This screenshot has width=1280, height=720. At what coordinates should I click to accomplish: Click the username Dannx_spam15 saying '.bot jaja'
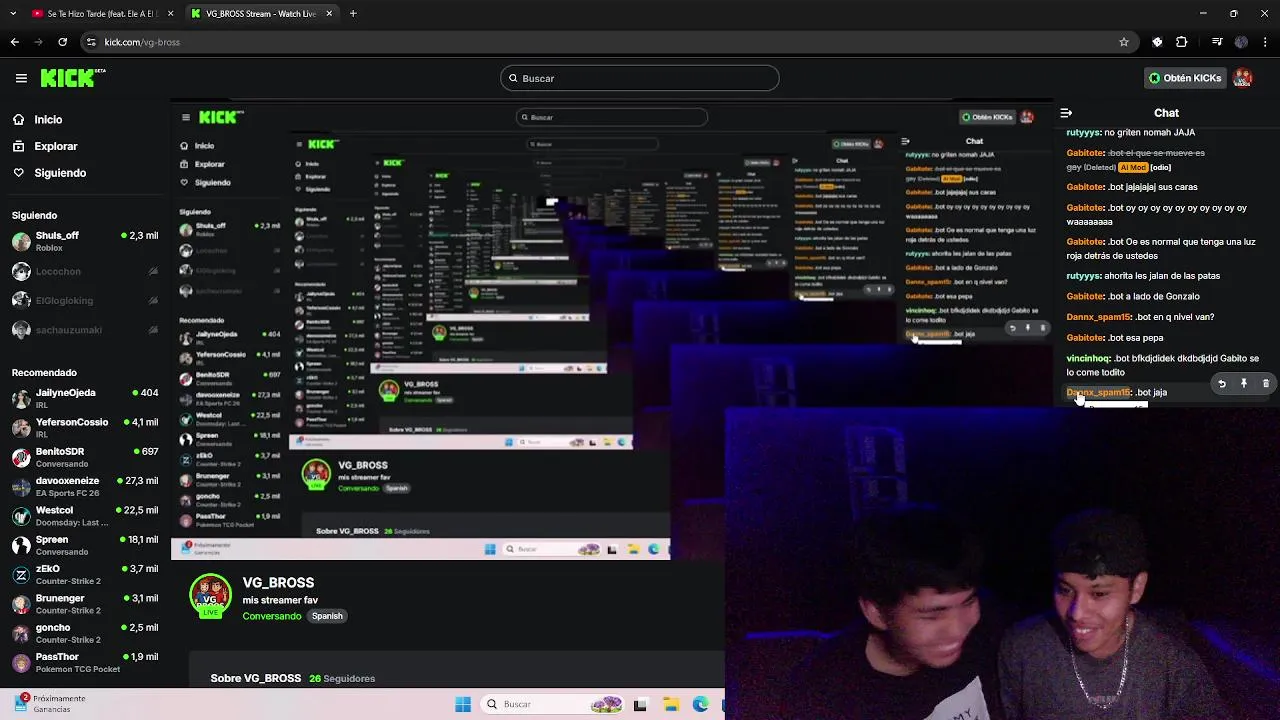coord(1098,392)
